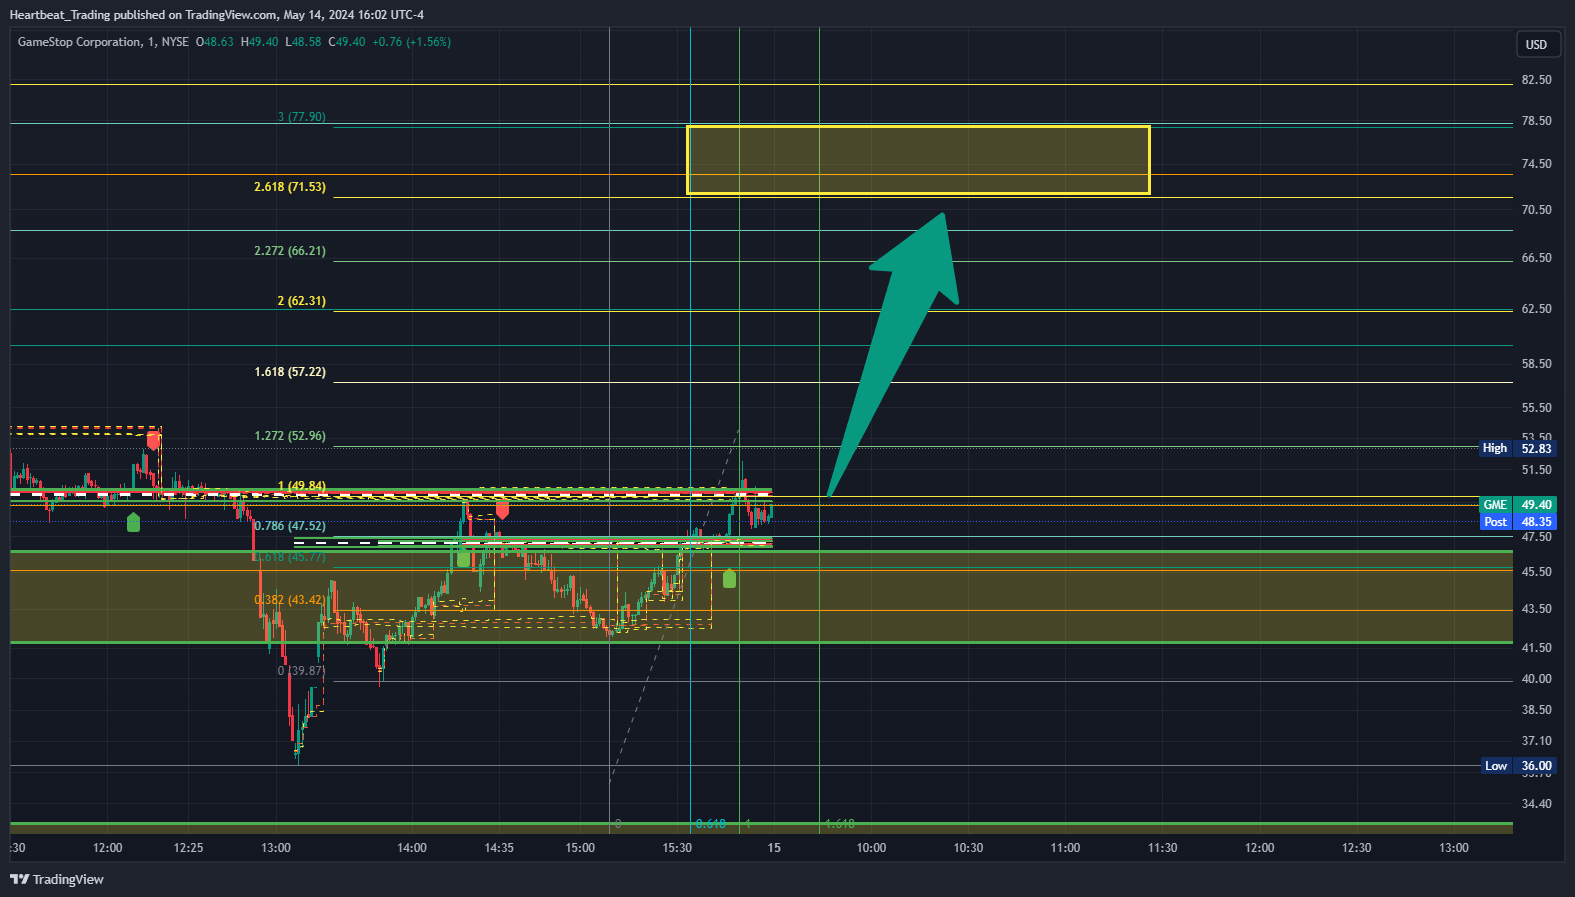
Task: Open the USD currency selector
Action: tap(1536, 44)
